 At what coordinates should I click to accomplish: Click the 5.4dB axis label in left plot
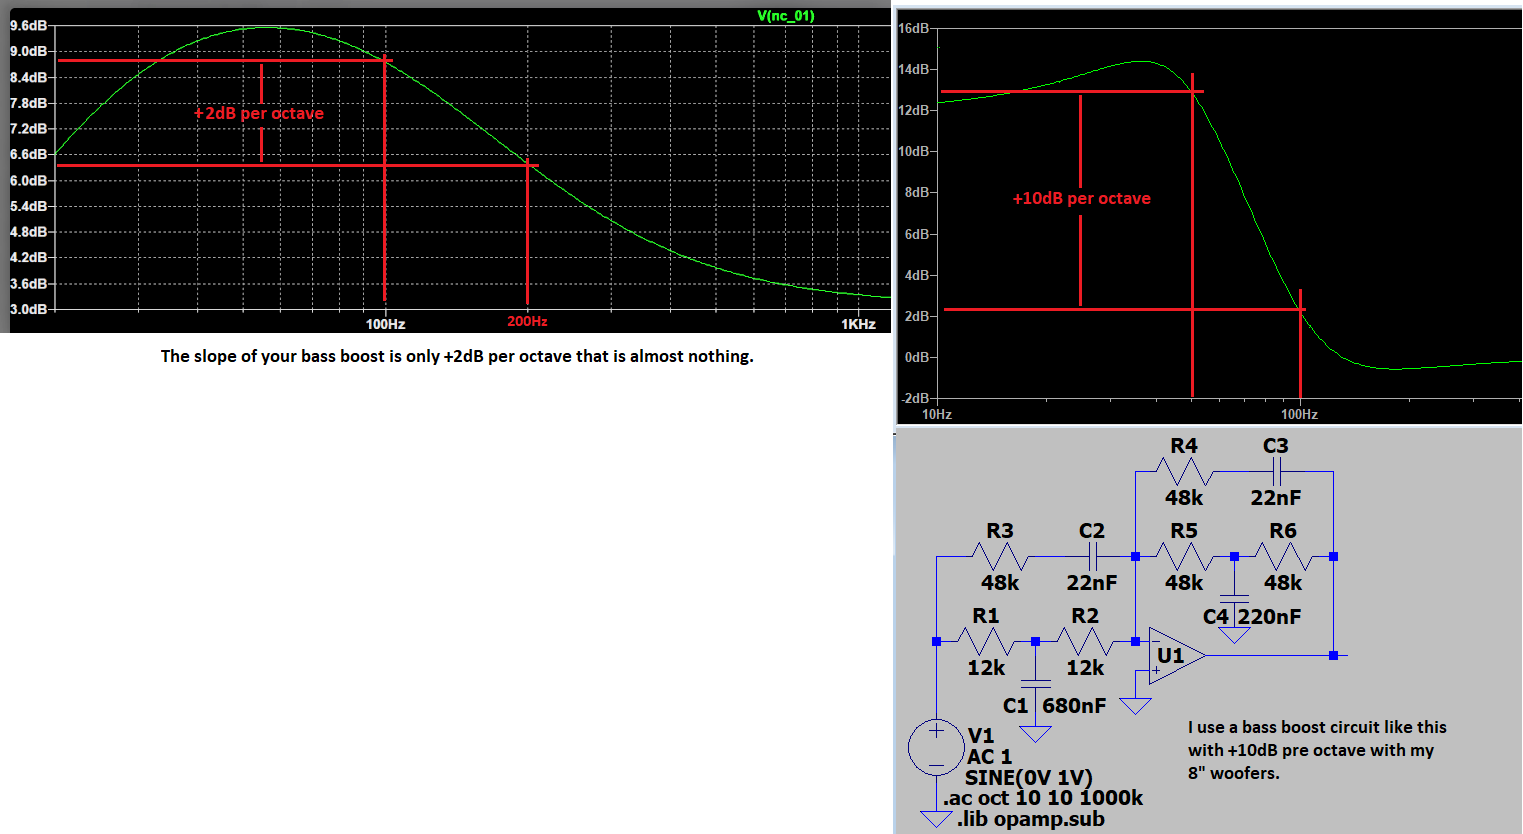[29, 206]
